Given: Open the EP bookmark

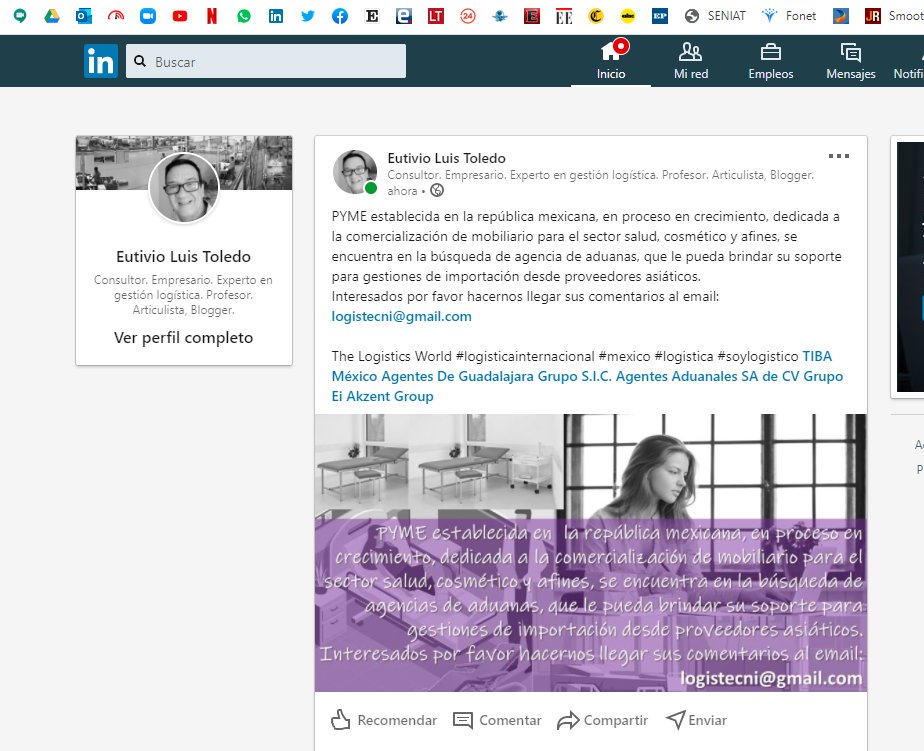Looking at the screenshot, I should tap(660, 16).
